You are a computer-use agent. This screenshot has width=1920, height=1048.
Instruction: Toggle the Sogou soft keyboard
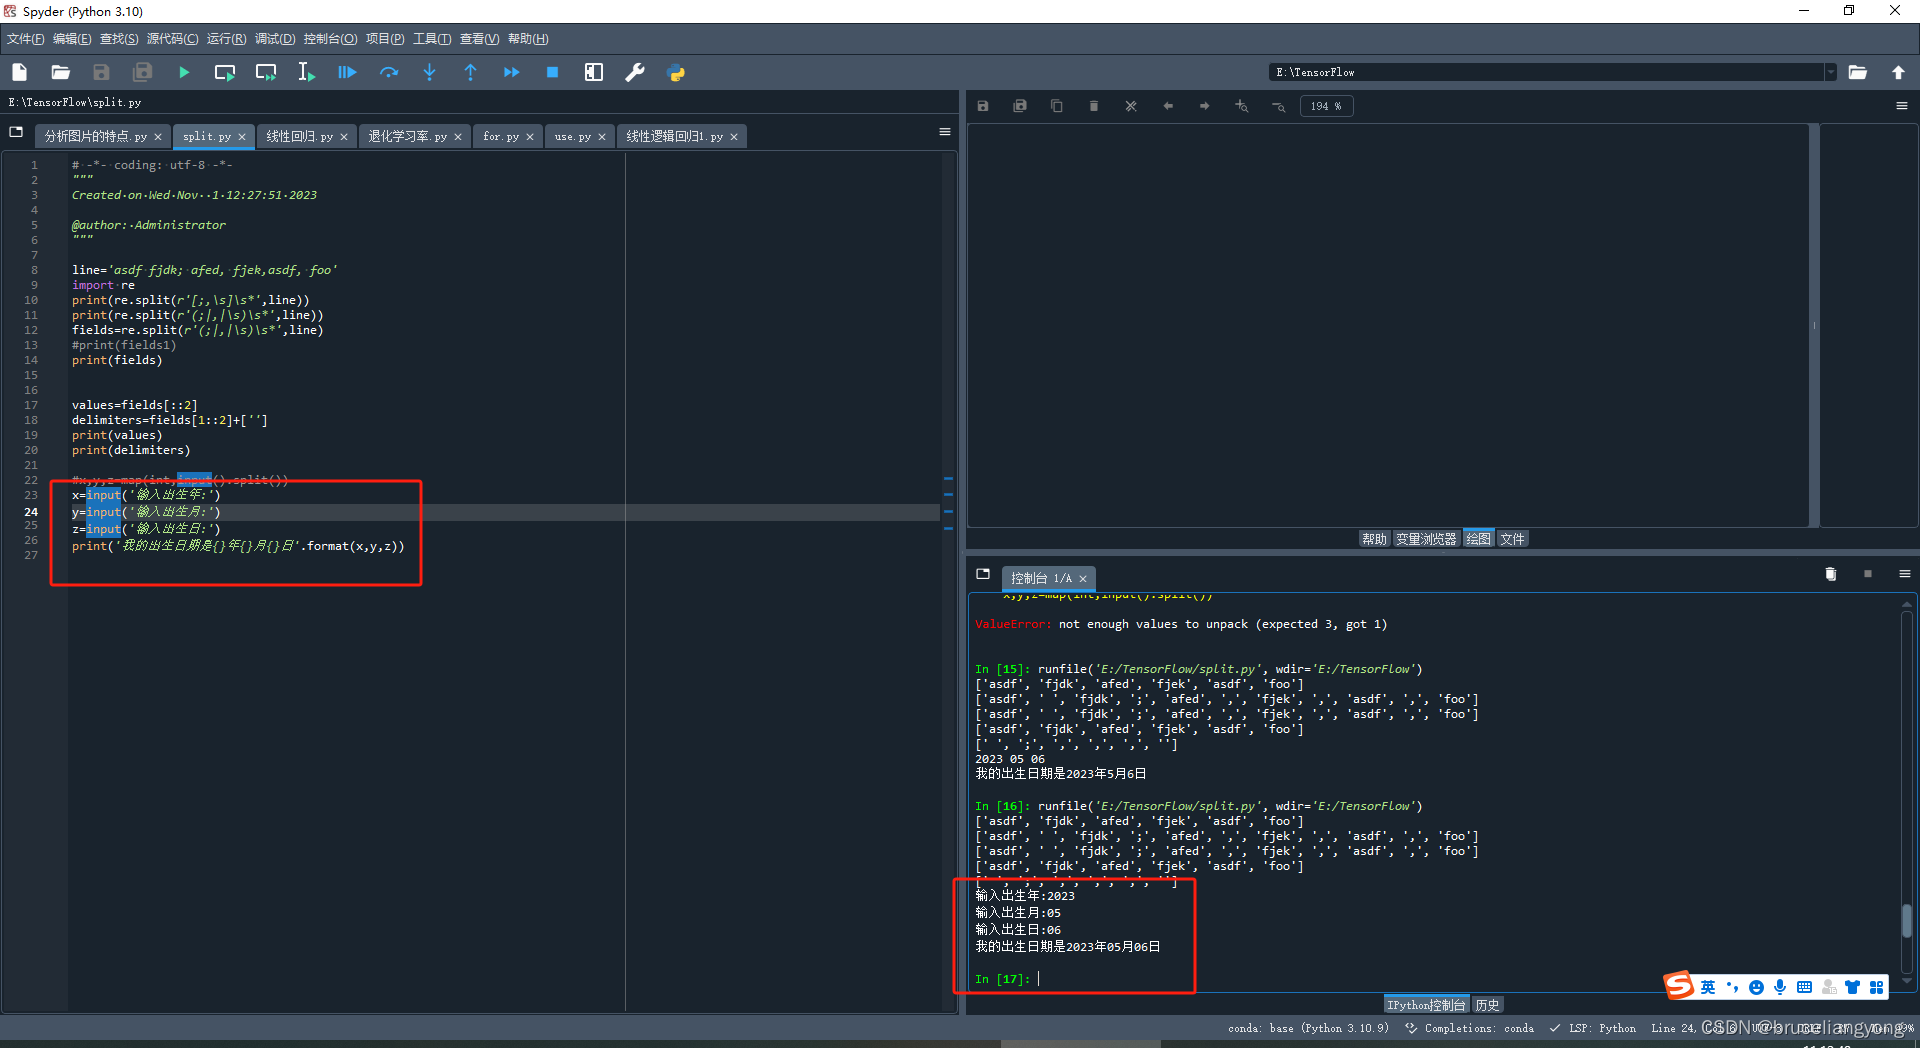point(1804,986)
